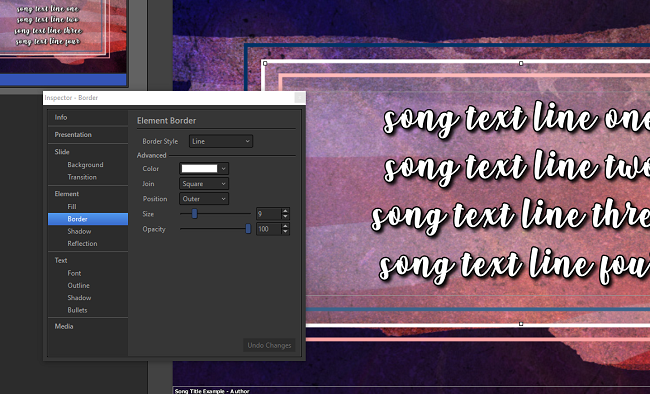Click the white border Color swatch

(199, 168)
